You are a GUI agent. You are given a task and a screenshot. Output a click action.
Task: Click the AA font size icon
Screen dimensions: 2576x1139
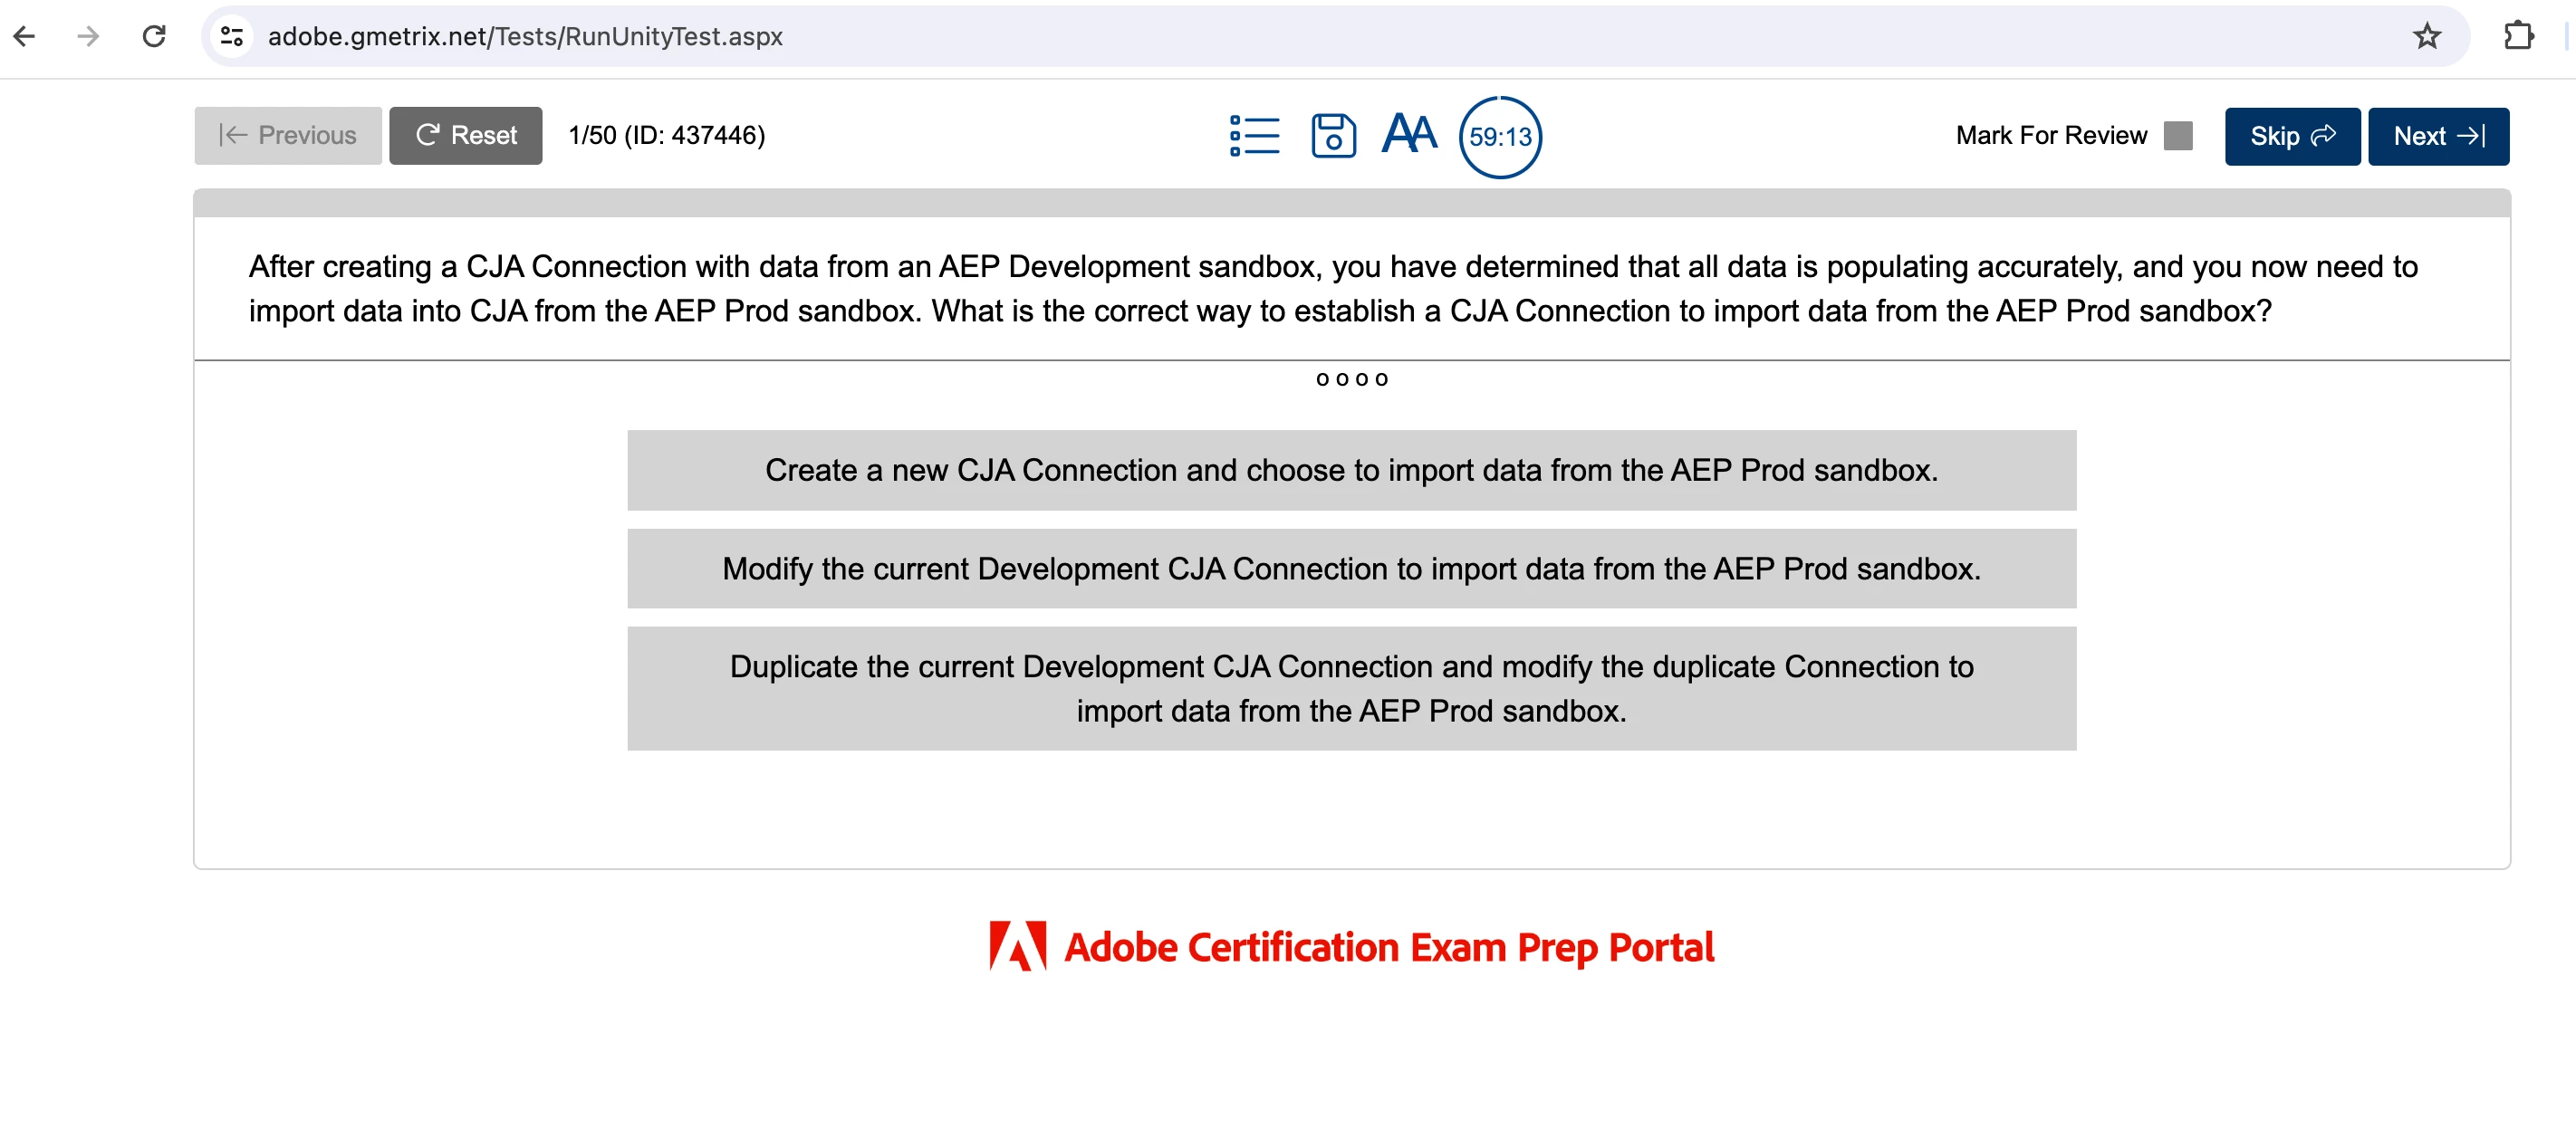pyautogui.click(x=1409, y=134)
